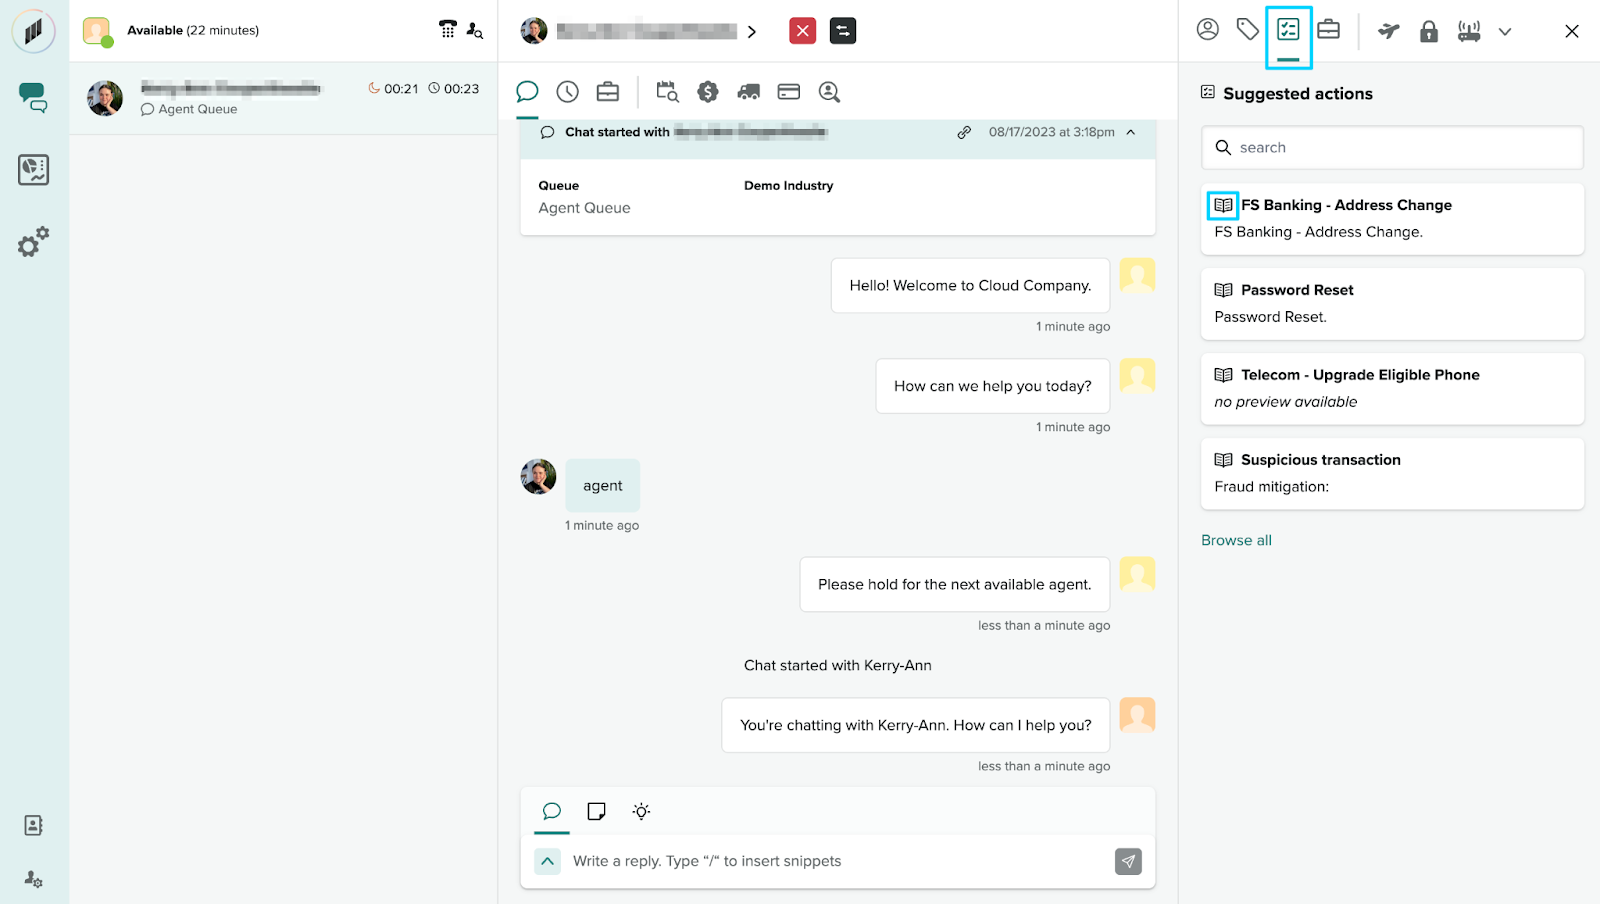Open the delivery truck icon
Viewport: 1600px width, 904px height.
(748, 92)
